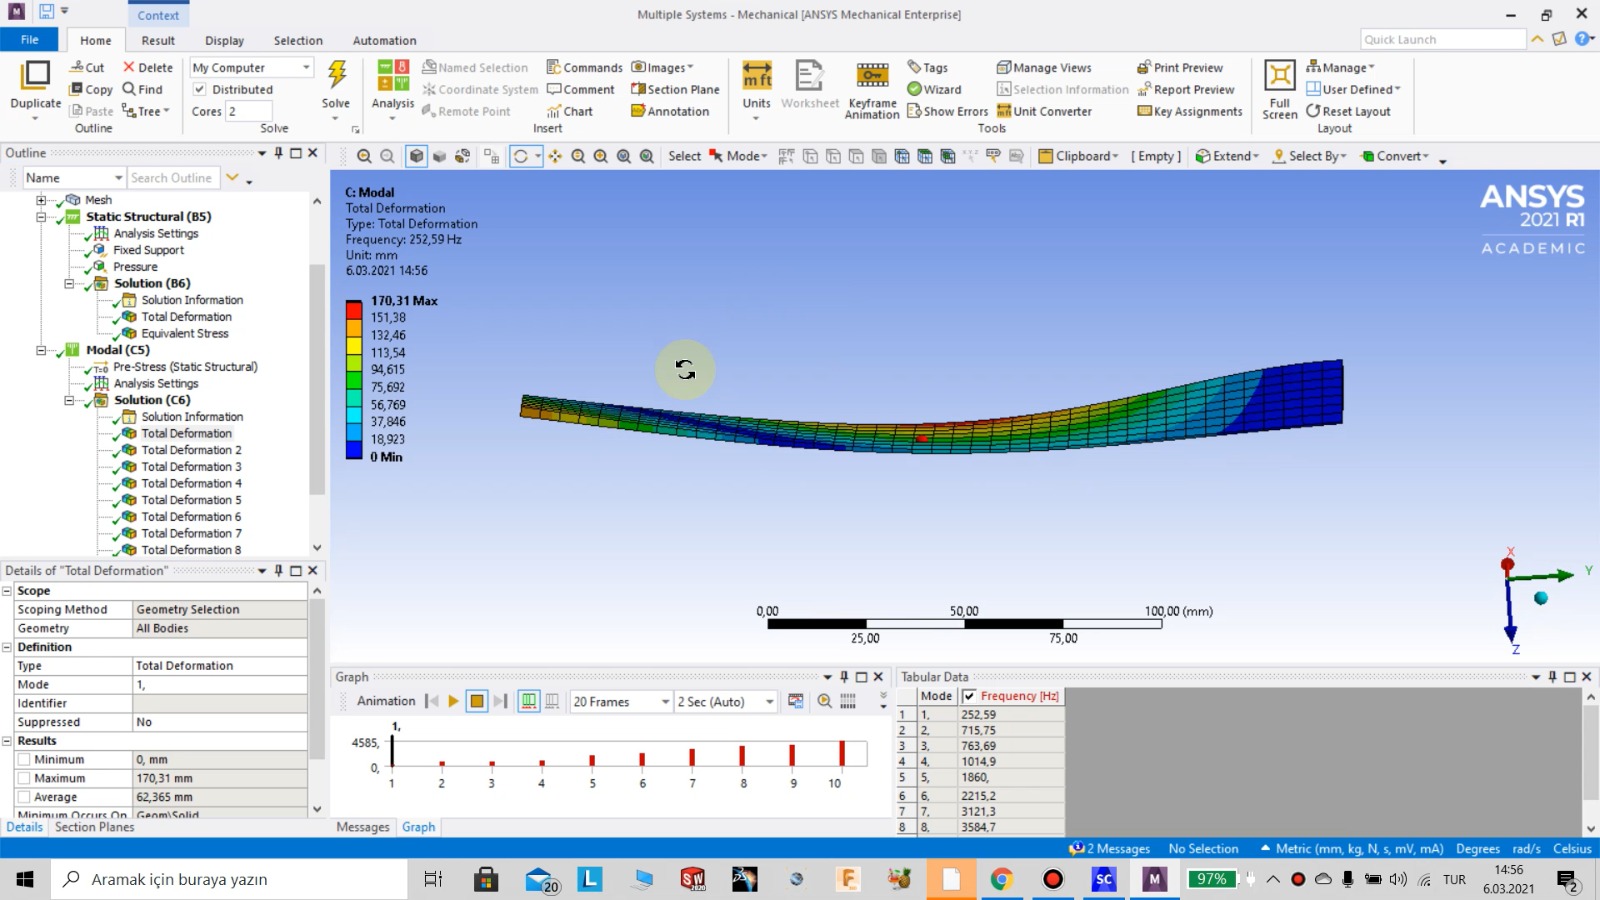This screenshot has width=1600, height=900.
Task: Open the File menu
Action: point(30,40)
